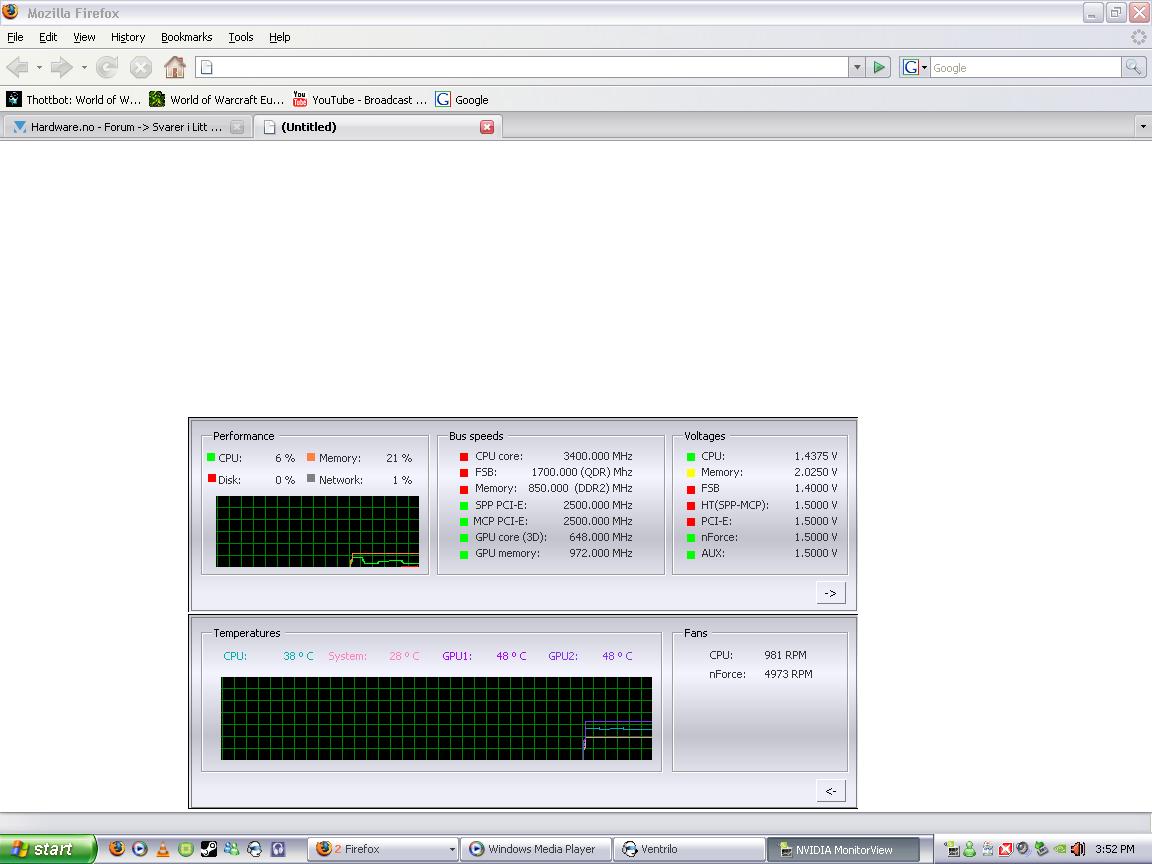Focus the Google search box

tap(1026, 68)
